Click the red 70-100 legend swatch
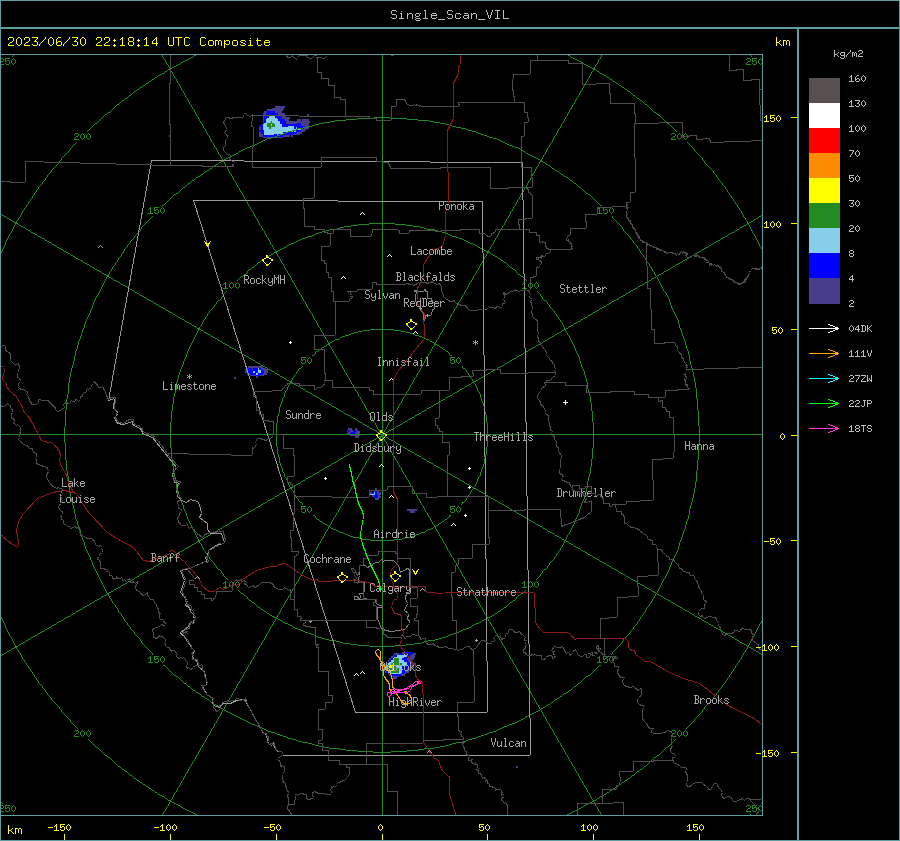900x841 pixels. [824, 141]
